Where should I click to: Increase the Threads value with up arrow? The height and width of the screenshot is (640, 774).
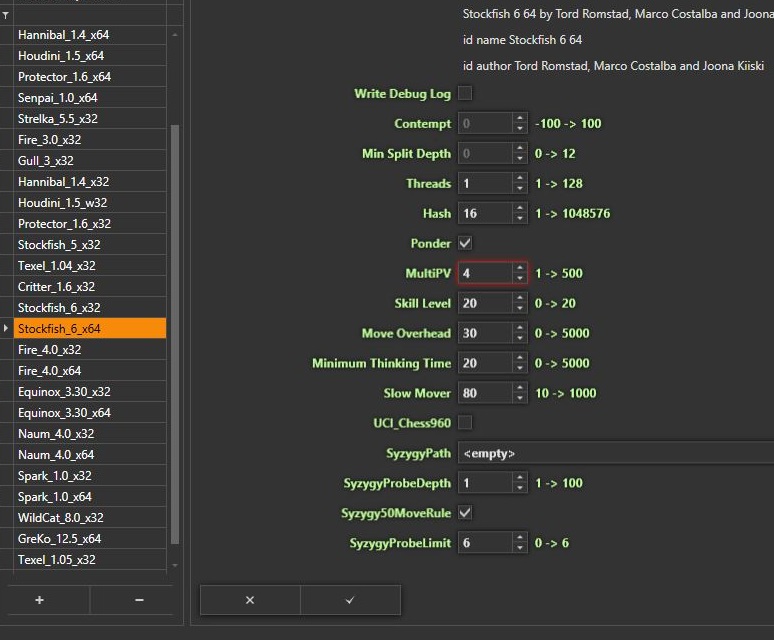point(520,179)
